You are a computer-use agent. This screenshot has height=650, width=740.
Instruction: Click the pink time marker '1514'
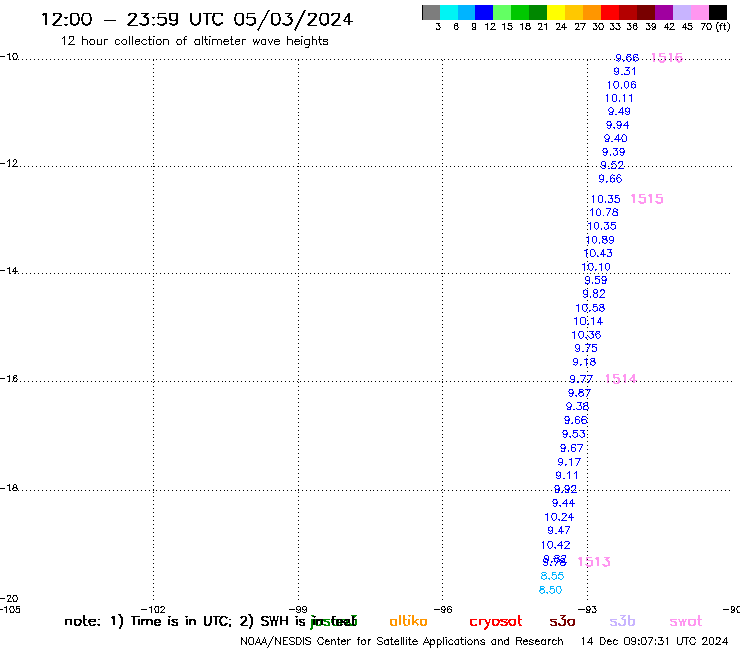(x=621, y=379)
